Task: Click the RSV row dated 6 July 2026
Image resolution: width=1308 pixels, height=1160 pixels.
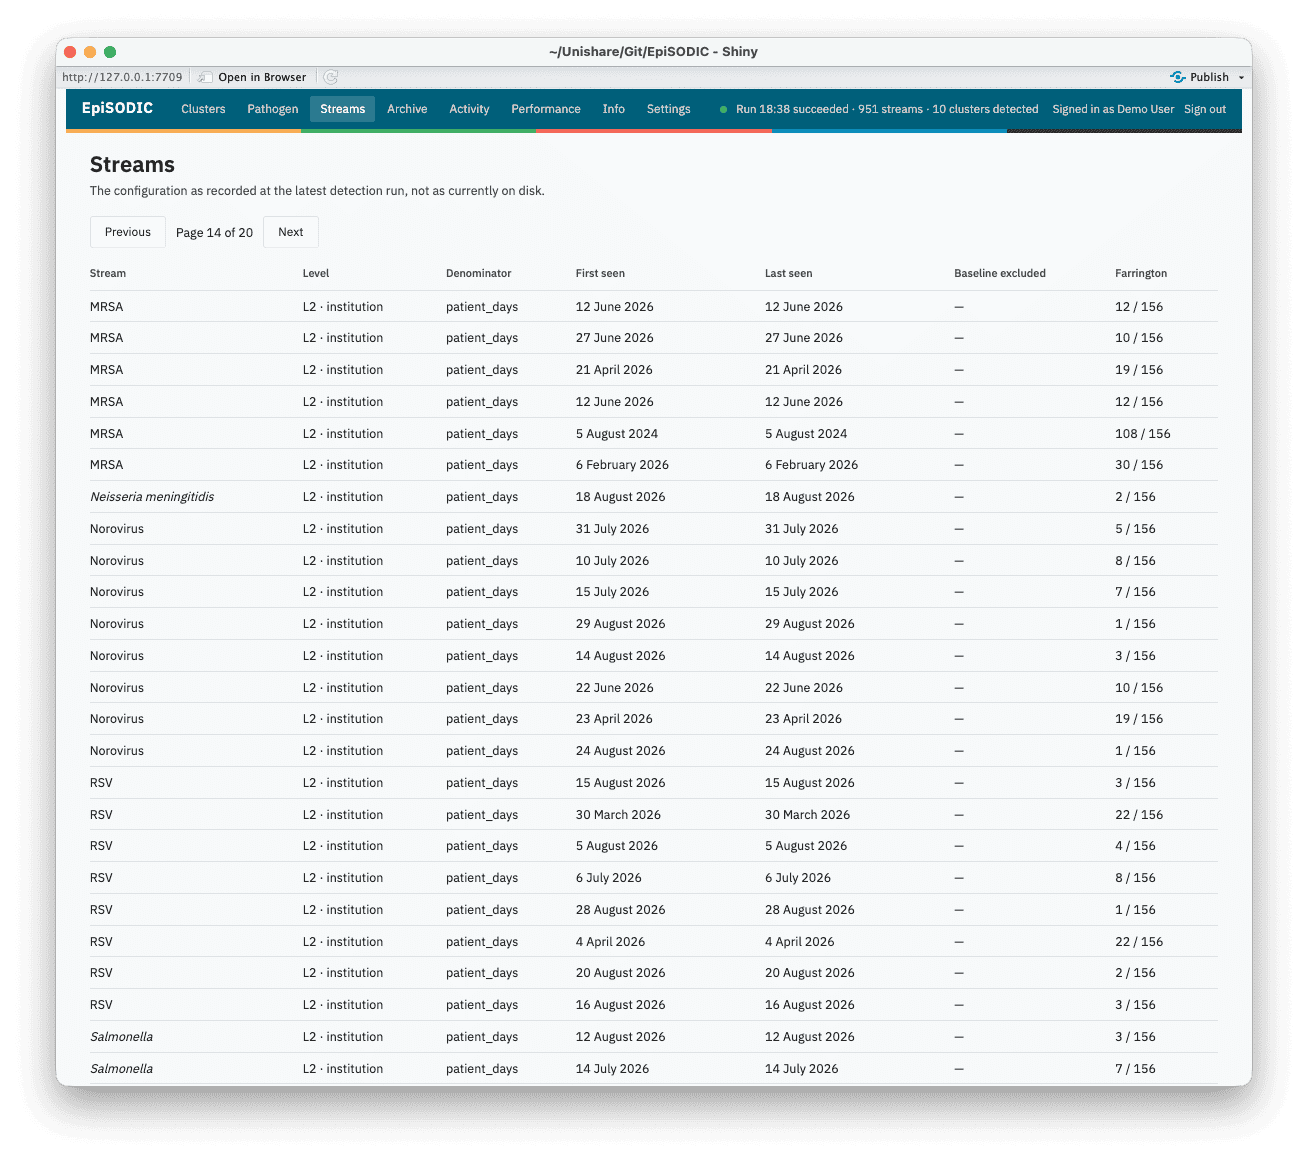Action: (x=654, y=878)
